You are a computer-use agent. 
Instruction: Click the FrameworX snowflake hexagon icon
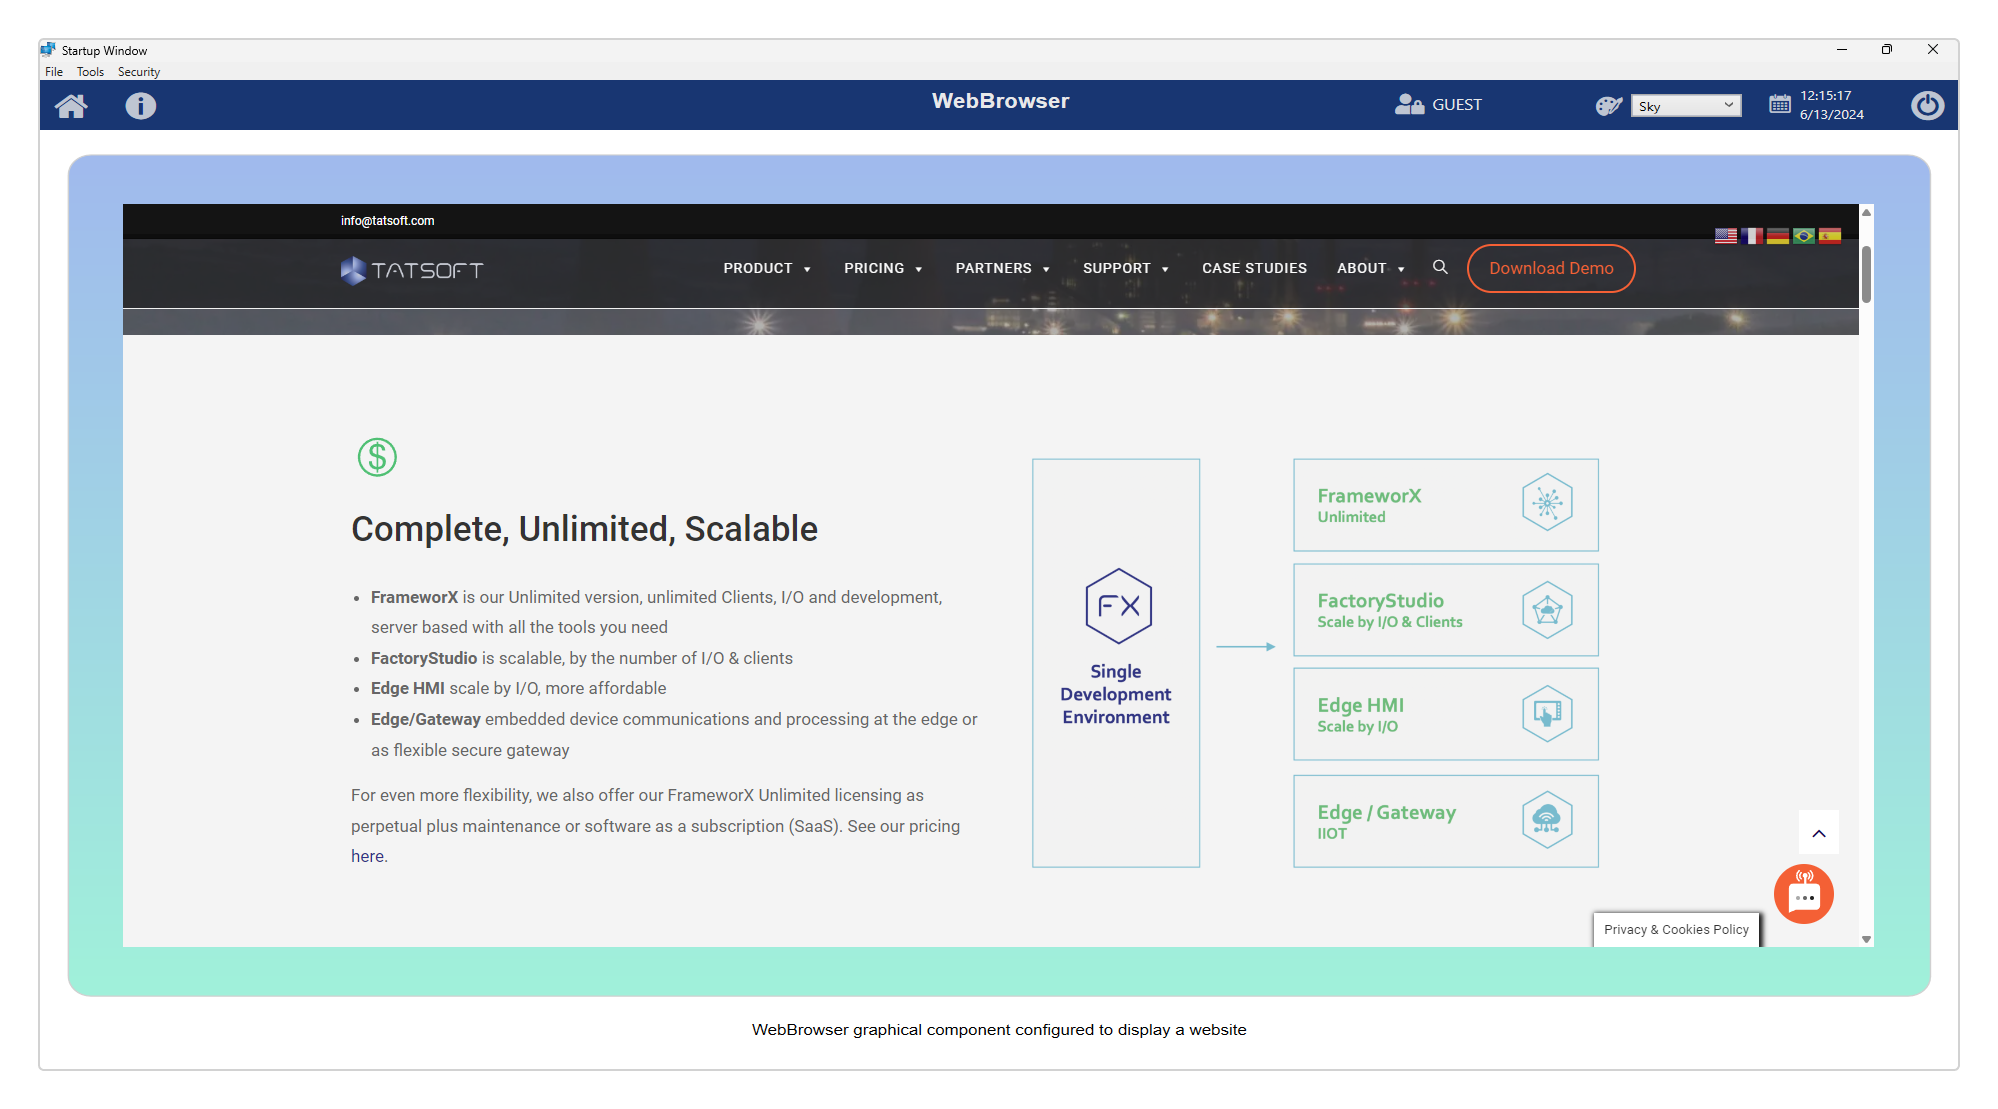point(1547,502)
